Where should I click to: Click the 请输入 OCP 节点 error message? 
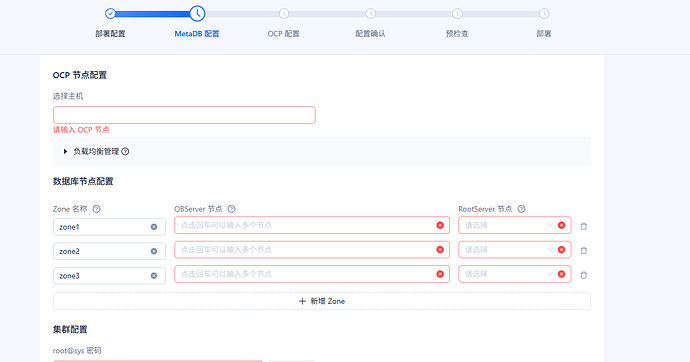(x=81, y=130)
